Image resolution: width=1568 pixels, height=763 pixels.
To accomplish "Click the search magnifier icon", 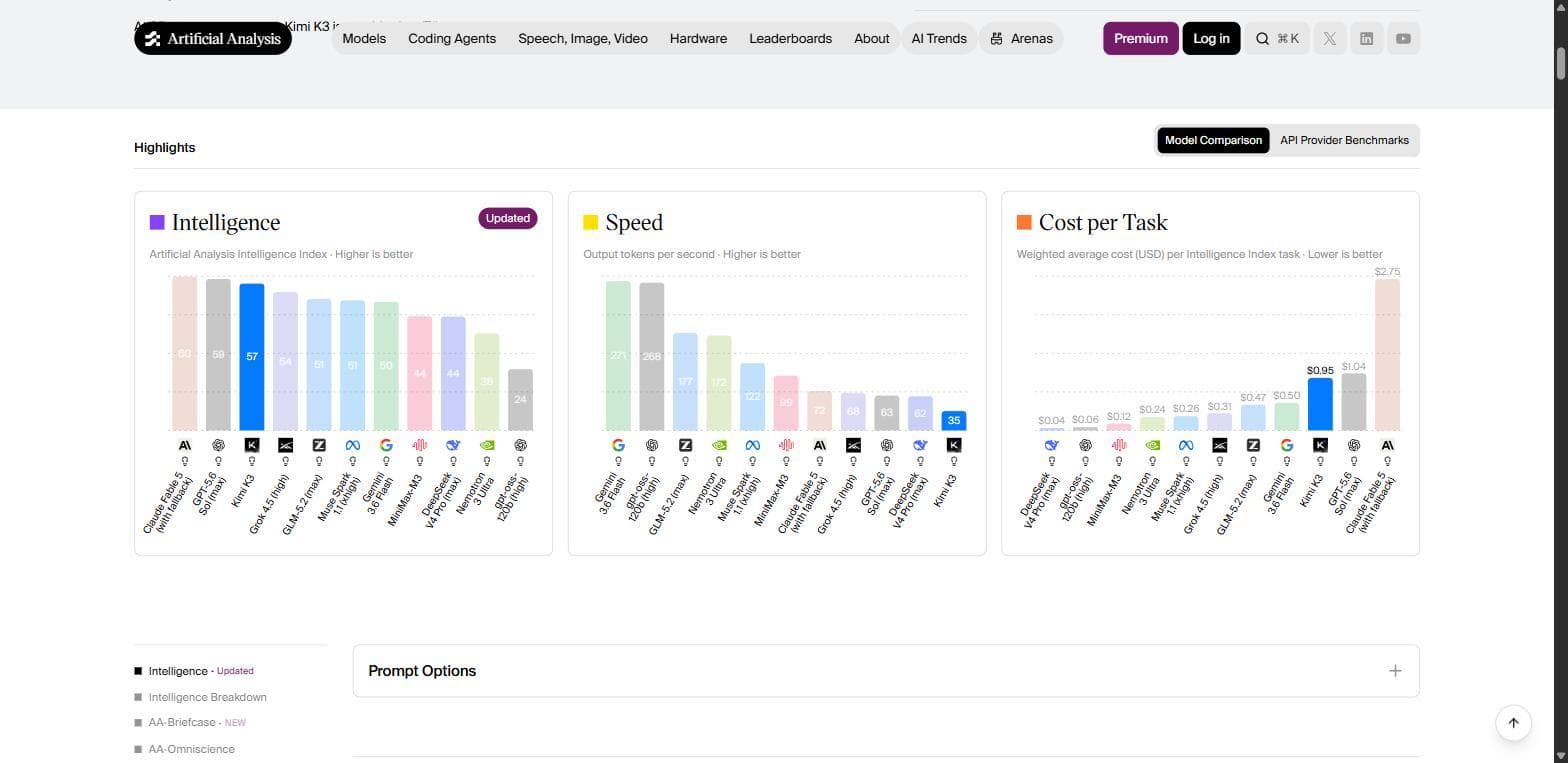I will [1262, 39].
